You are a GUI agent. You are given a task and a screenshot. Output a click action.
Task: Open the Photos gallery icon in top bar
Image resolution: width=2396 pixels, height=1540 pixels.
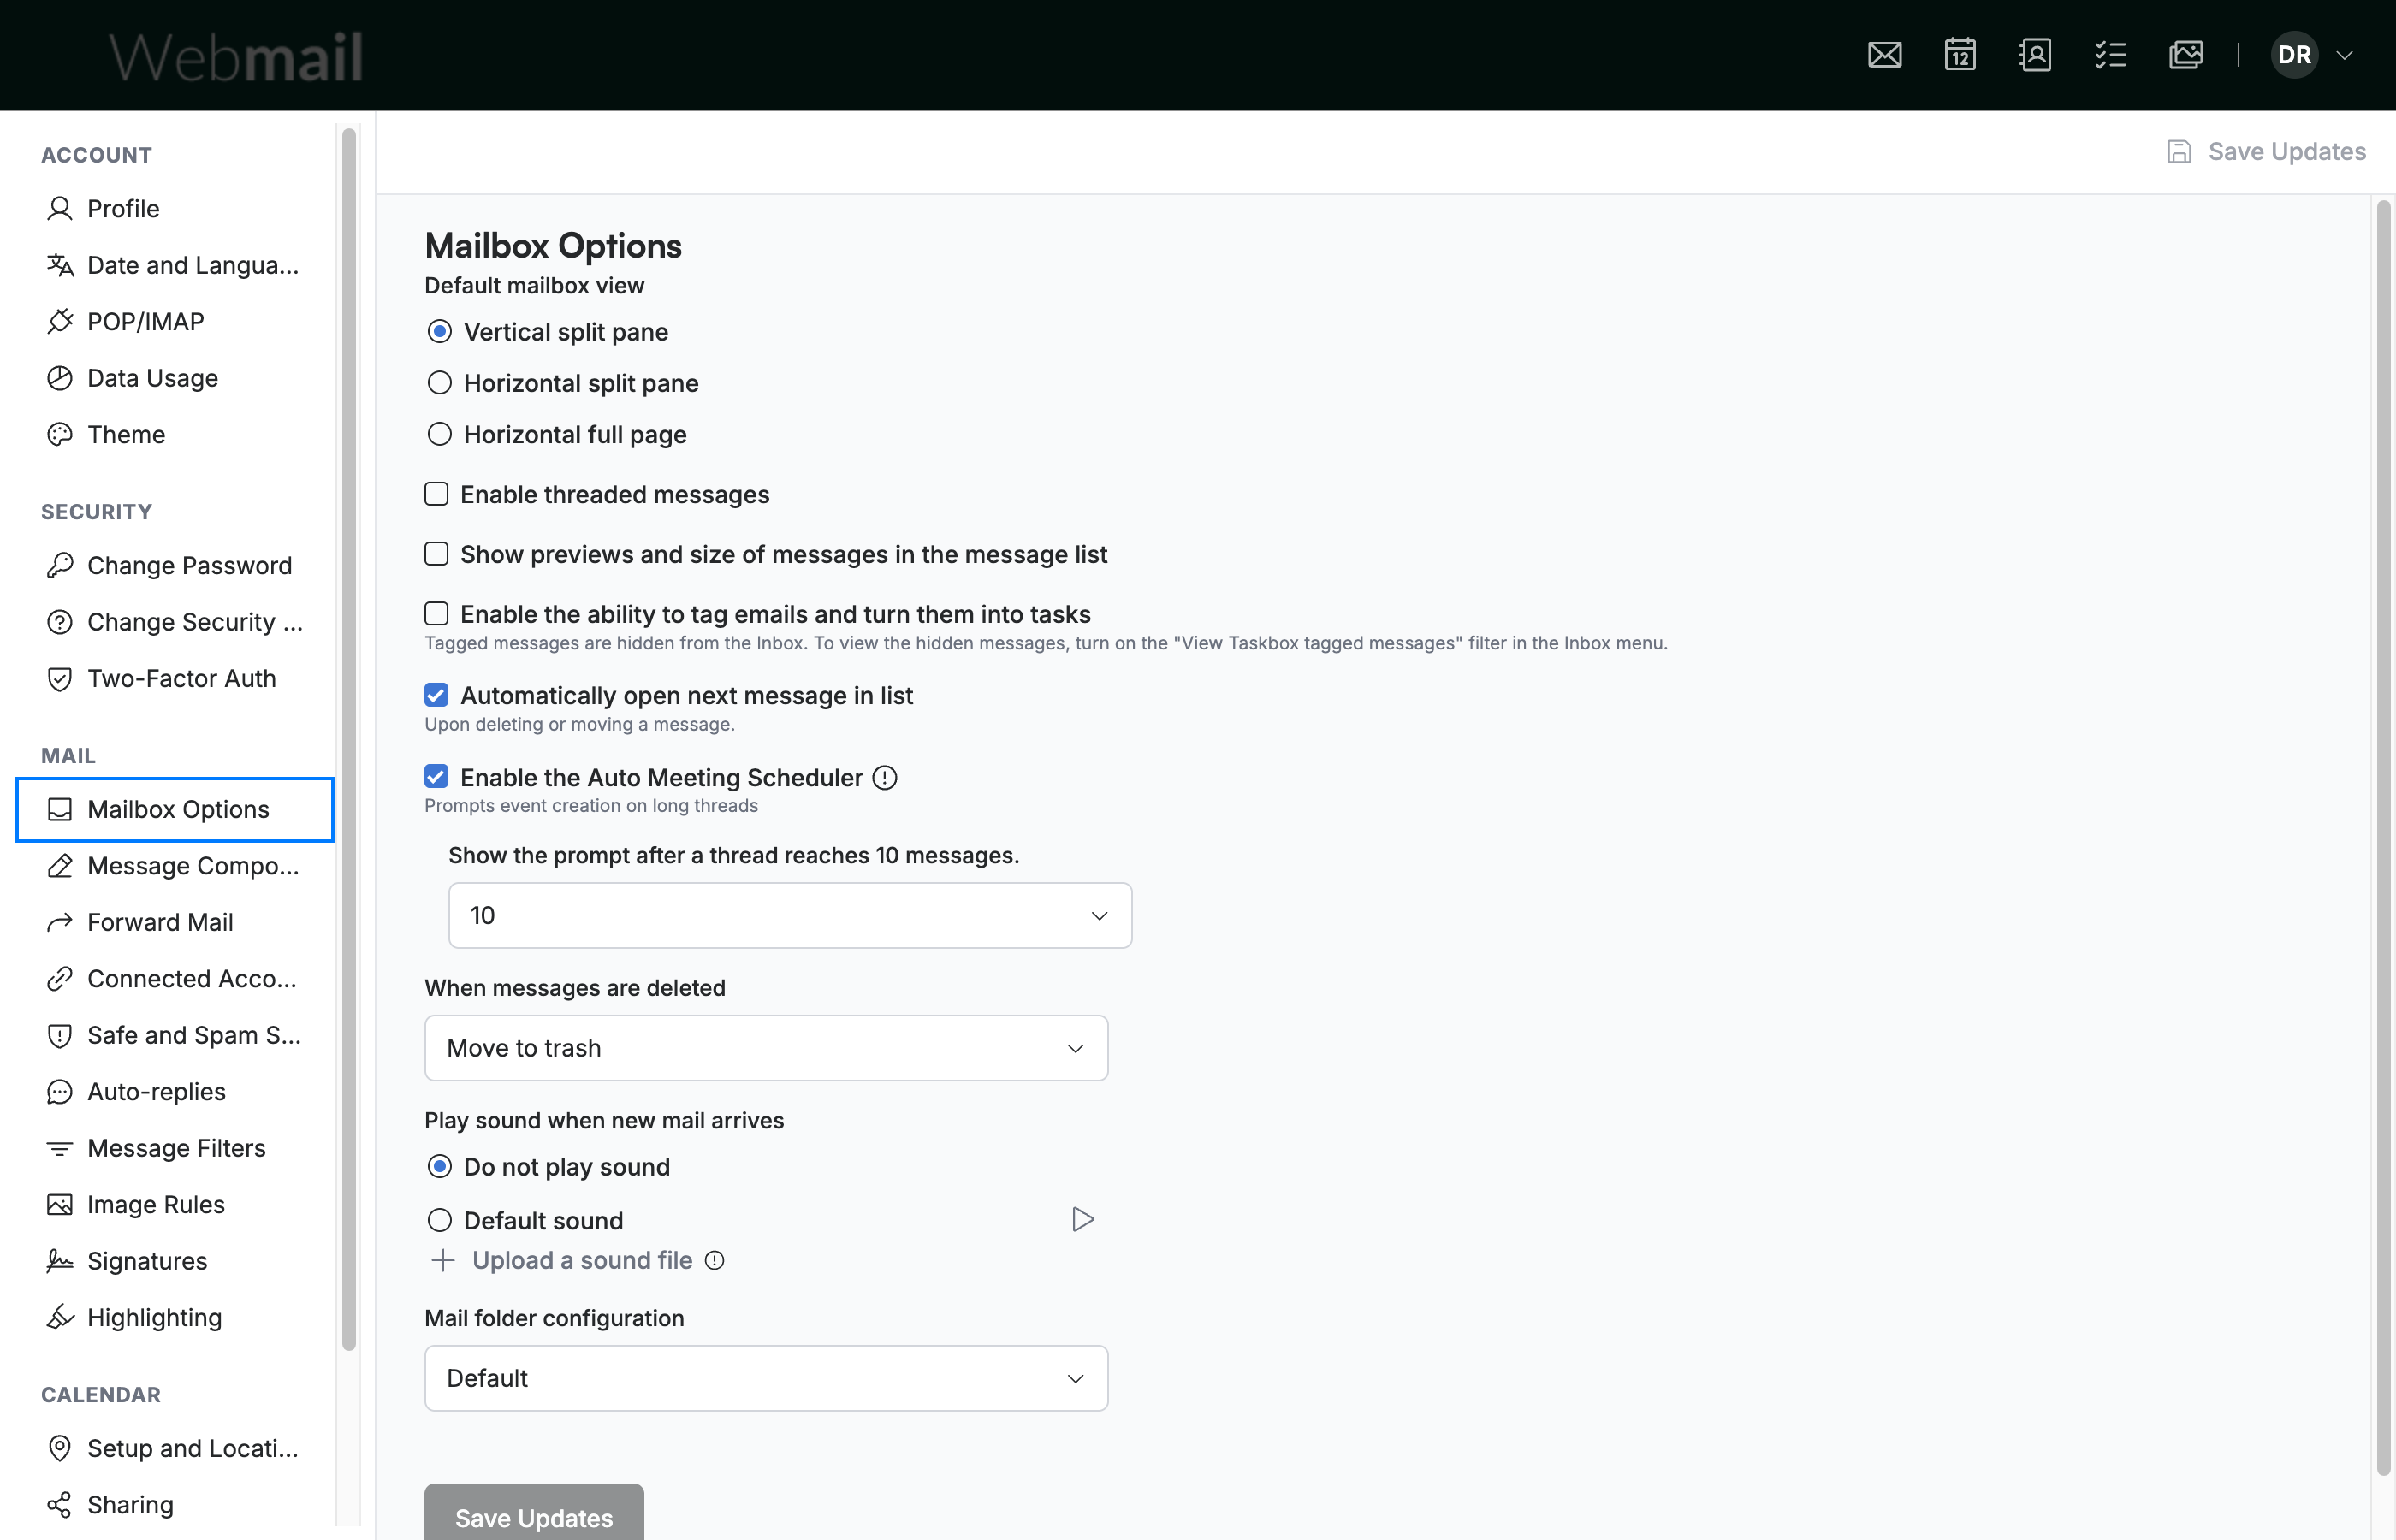pos(2186,54)
